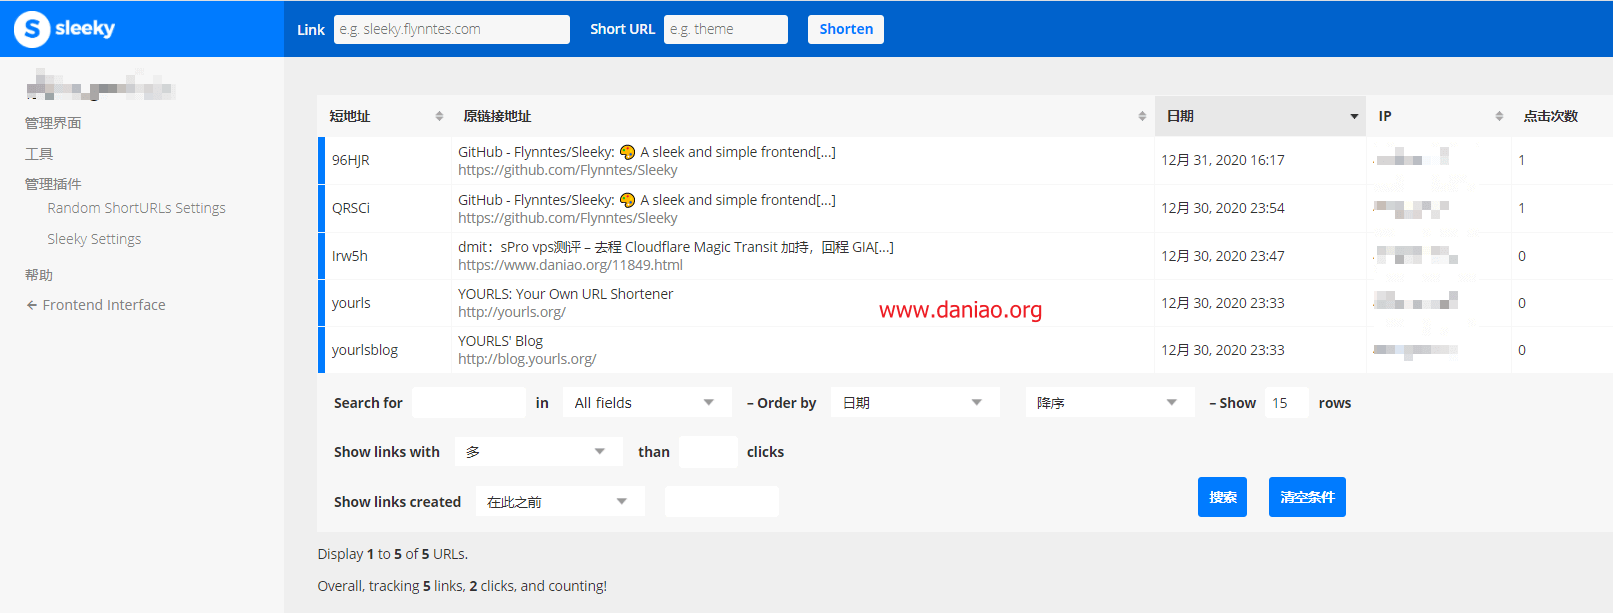1613x613 pixels.
Task: Open the Order by 日期 dropdown
Action: pyautogui.click(x=915, y=403)
